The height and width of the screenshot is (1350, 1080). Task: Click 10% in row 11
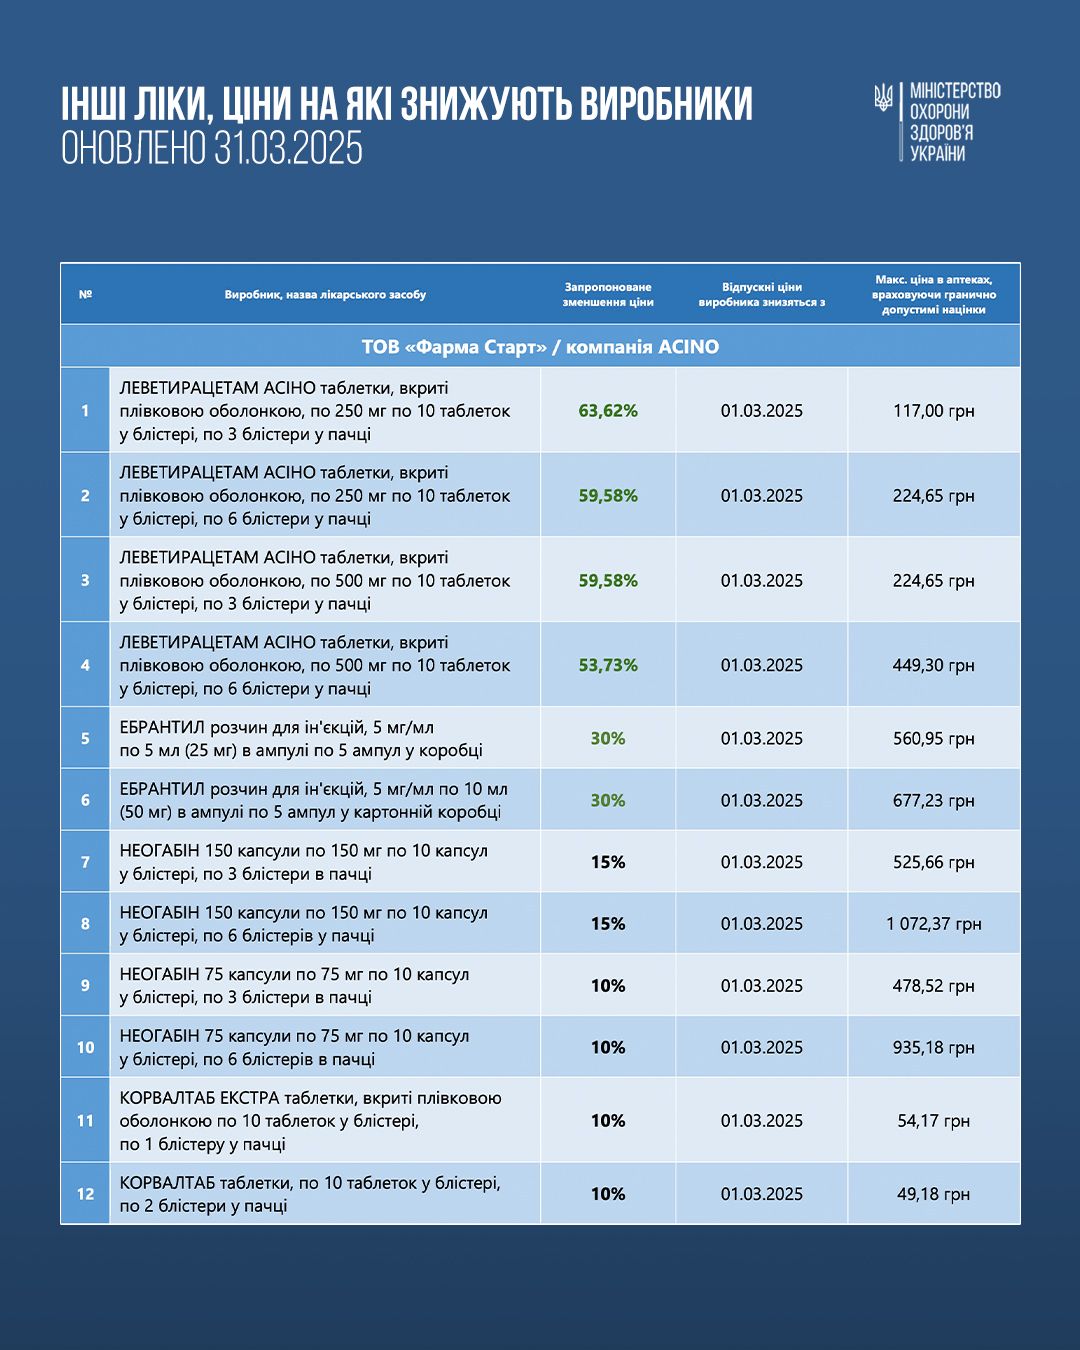608,1121
